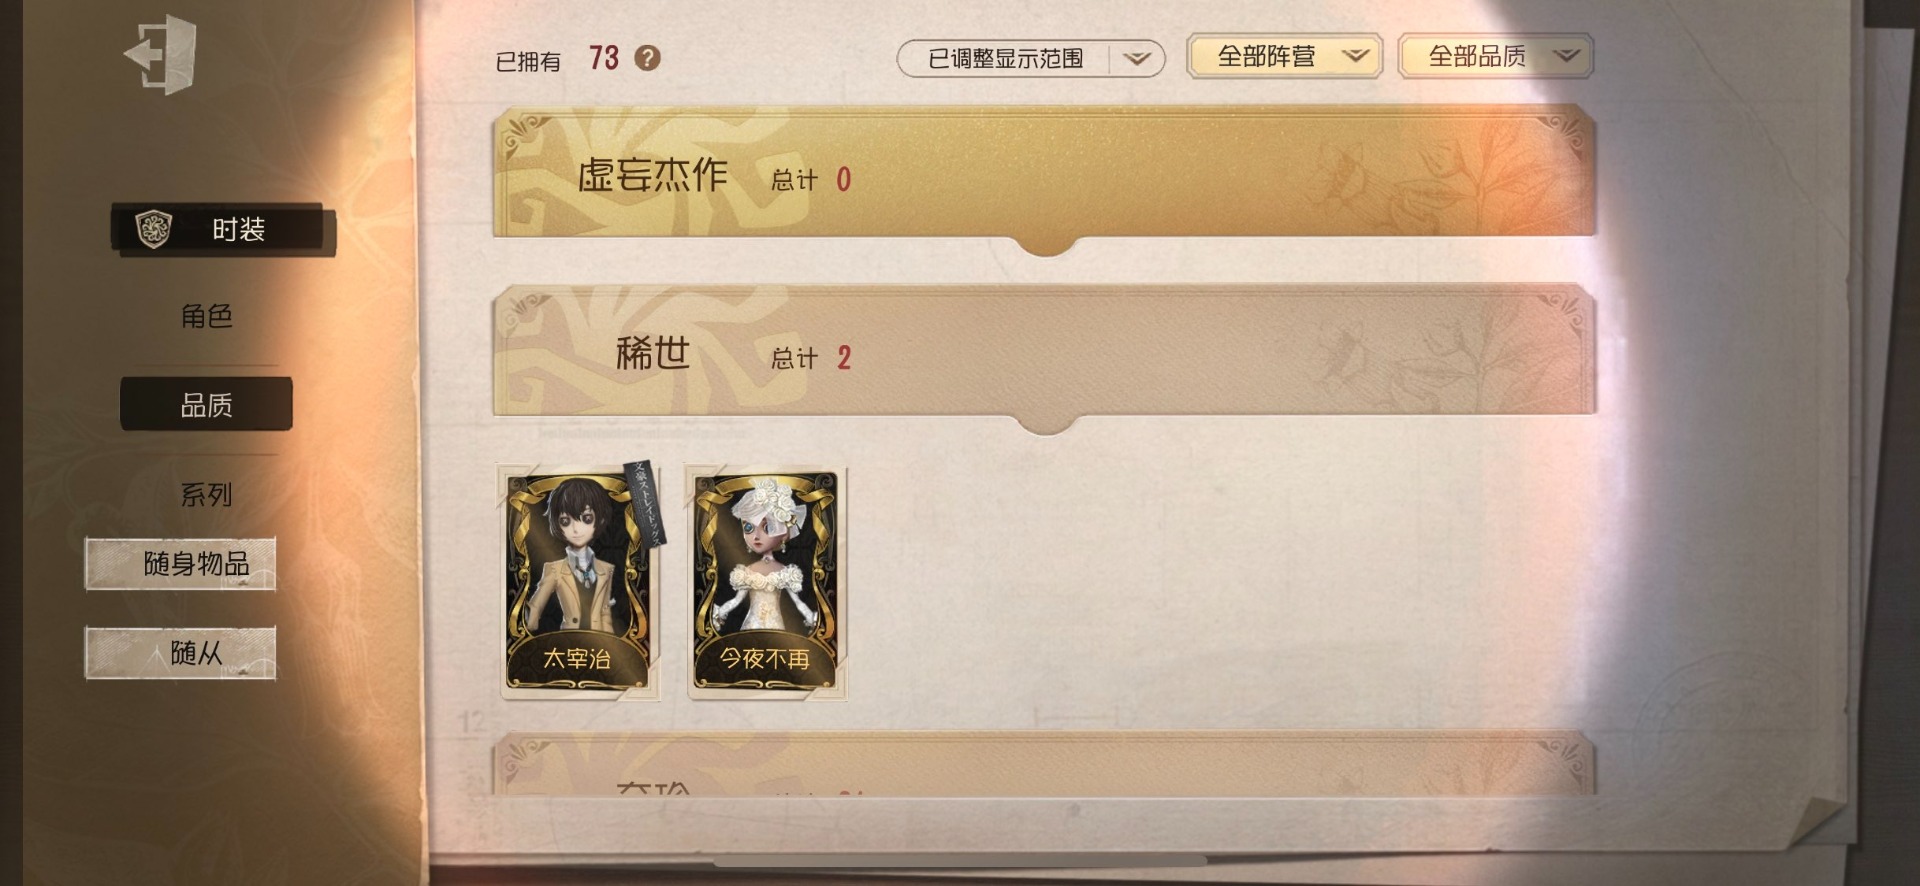Image resolution: width=1920 pixels, height=886 pixels.
Task: Switch to the 系列 sort option
Action: tap(206, 494)
